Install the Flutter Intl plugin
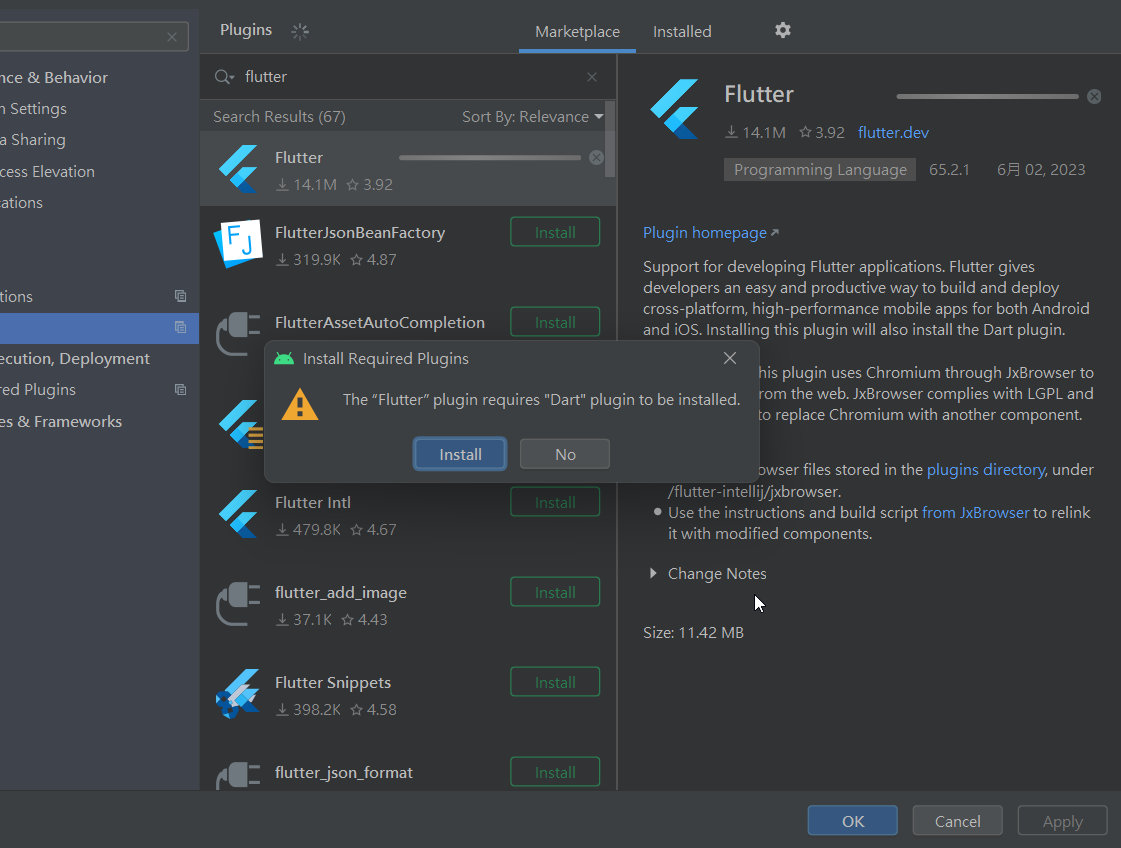This screenshot has width=1121, height=848. 555,502
